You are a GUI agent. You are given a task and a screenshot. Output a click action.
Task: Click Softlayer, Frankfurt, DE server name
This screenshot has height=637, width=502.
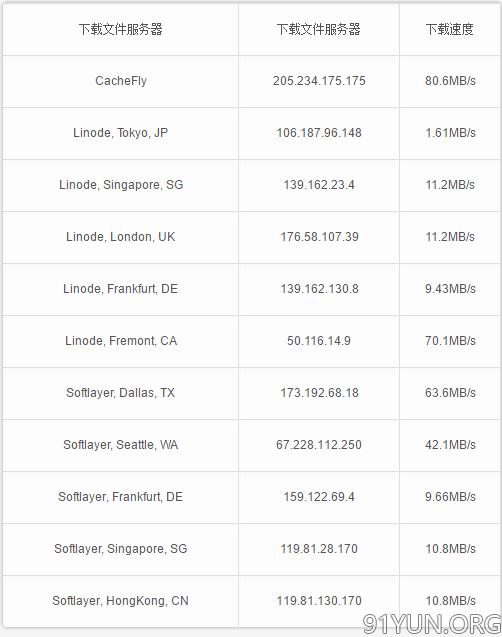coord(121,497)
